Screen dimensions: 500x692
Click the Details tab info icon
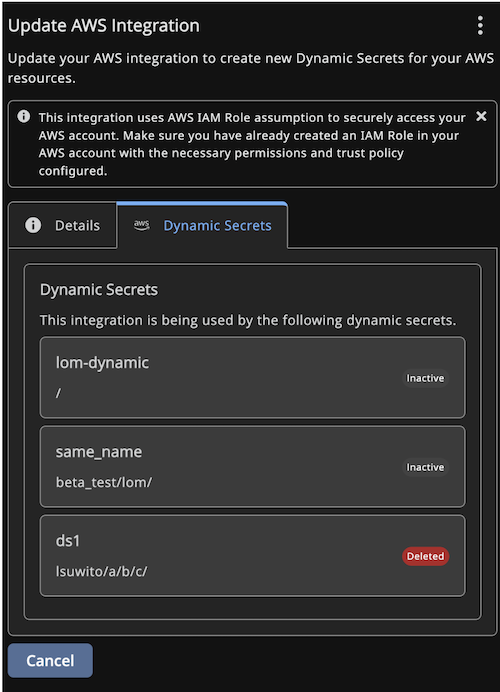click(x=33, y=225)
